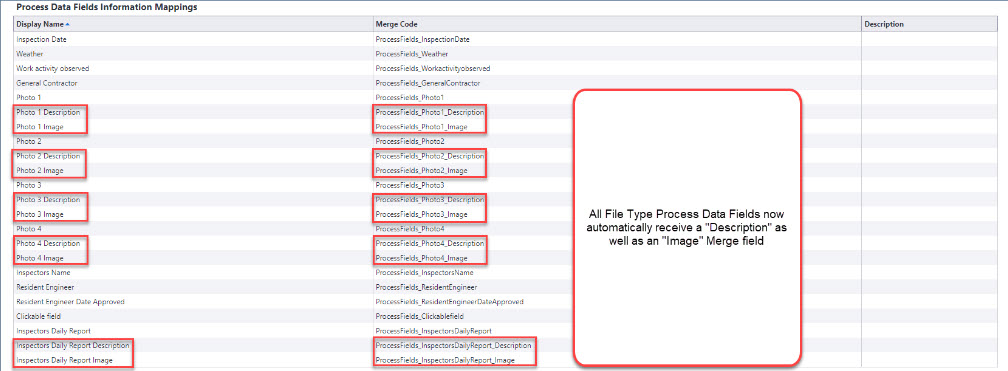Select the Photo 3 Description cell
This screenshot has width=1008, height=371.
(48, 199)
